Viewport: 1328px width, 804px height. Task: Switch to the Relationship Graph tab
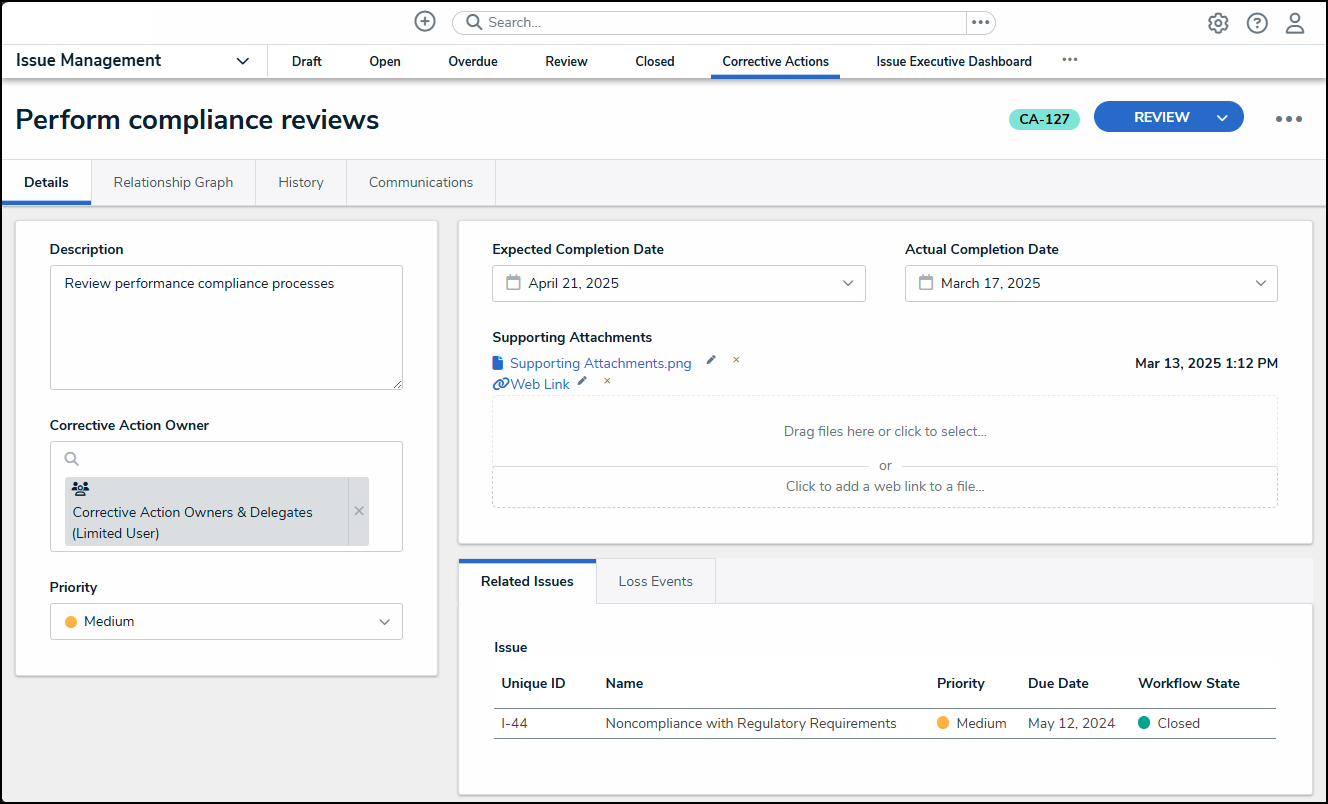pos(173,182)
